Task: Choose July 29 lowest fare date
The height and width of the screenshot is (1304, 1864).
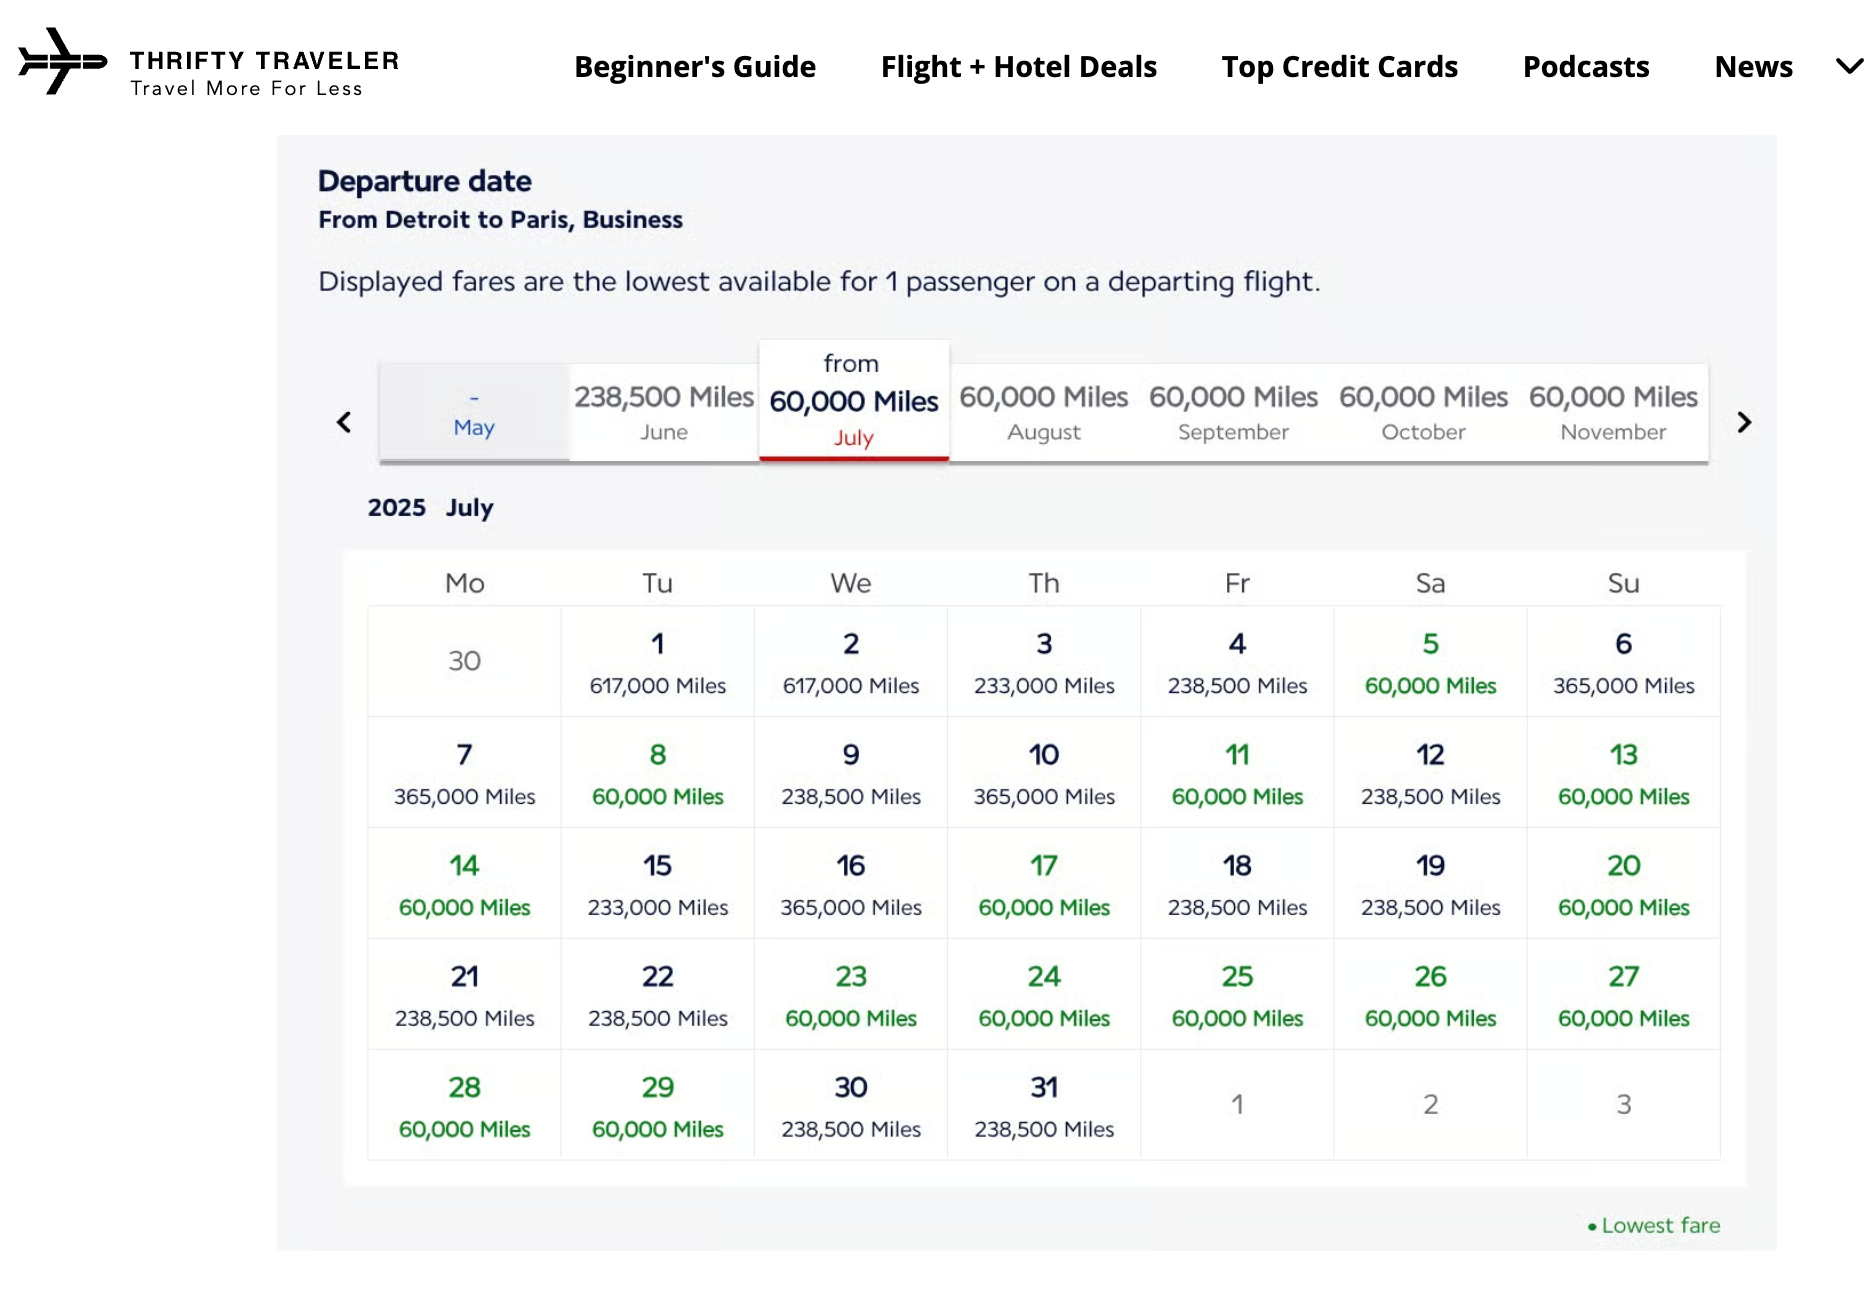Action: (x=658, y=1106)
